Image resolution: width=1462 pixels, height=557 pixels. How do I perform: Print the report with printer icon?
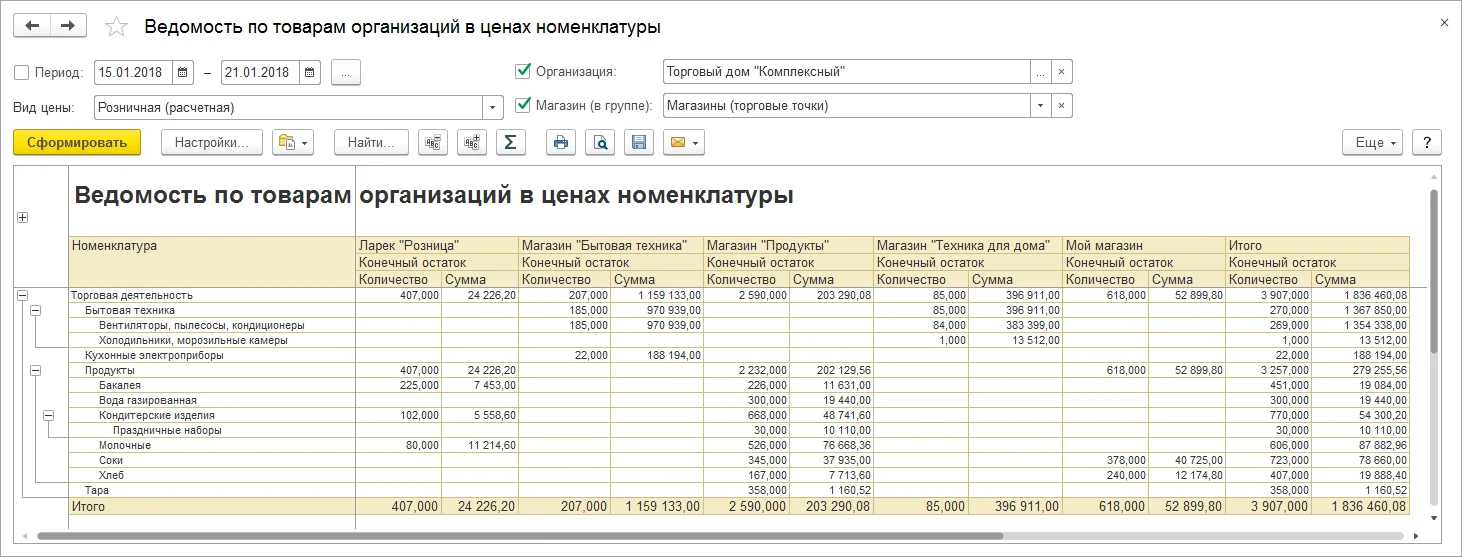pos(561,143)
